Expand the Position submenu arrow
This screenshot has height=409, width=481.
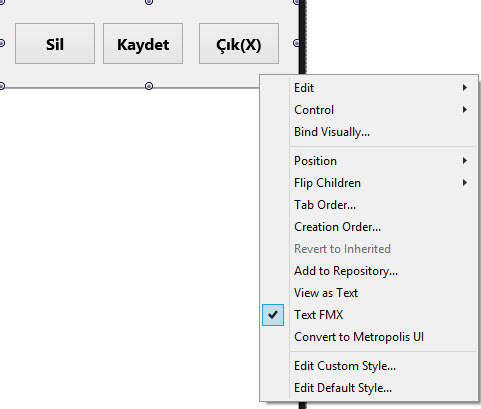pyautogui.click(x=465, y=161)
